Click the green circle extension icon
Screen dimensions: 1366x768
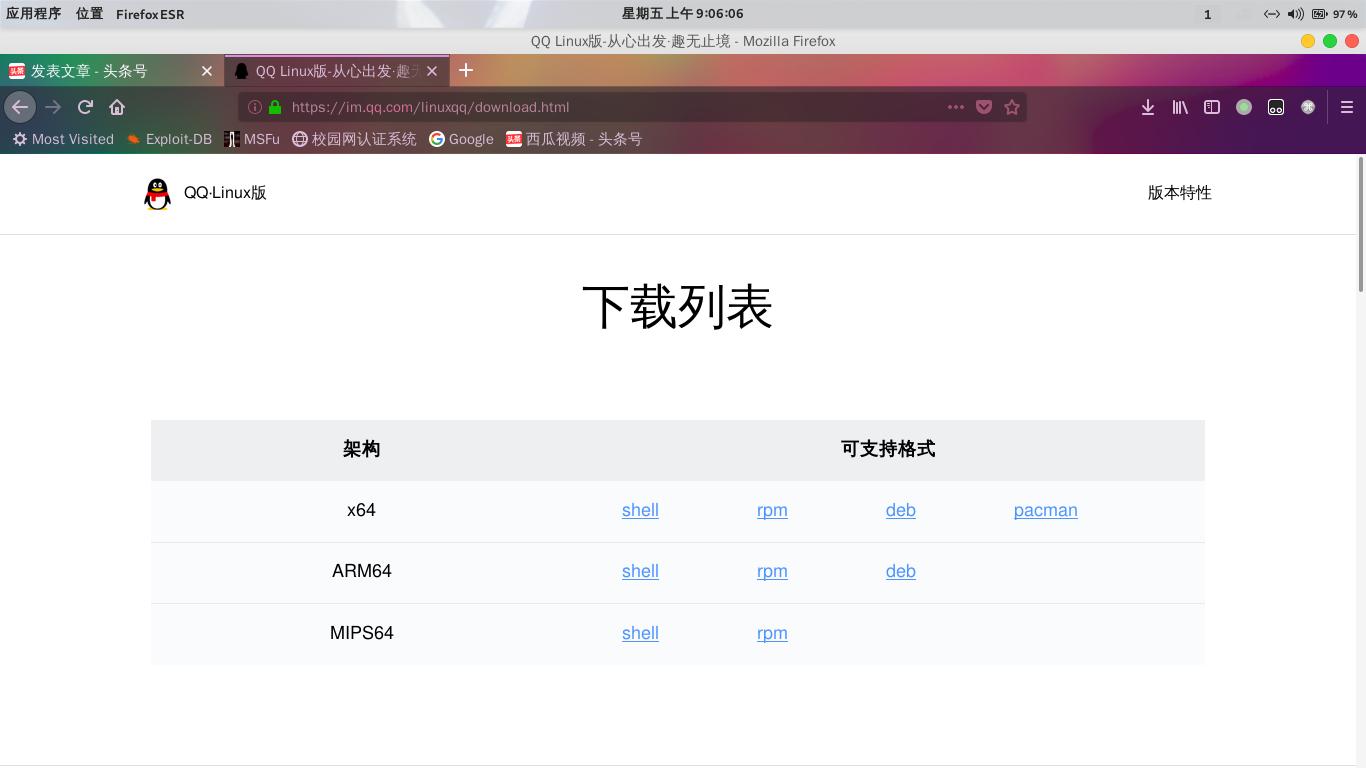point(1244,107)
